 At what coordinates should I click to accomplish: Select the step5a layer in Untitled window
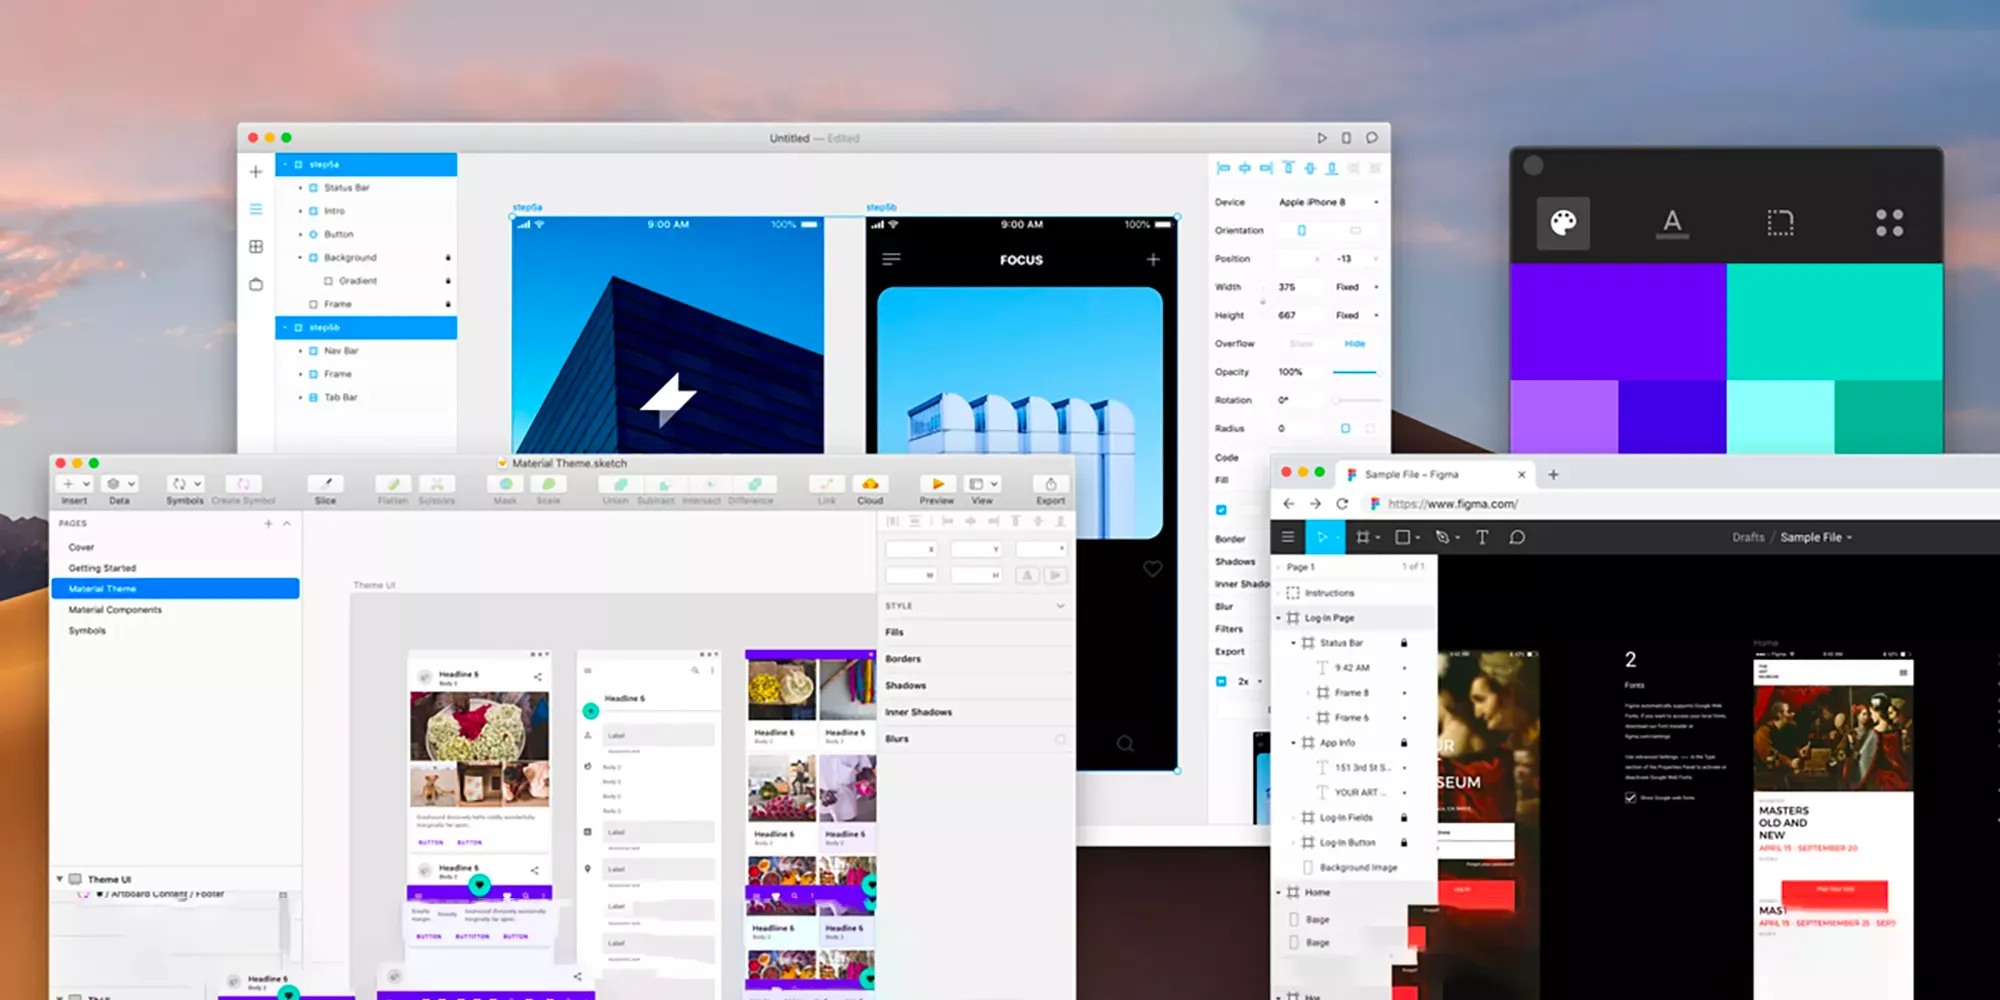pos(366,164)
